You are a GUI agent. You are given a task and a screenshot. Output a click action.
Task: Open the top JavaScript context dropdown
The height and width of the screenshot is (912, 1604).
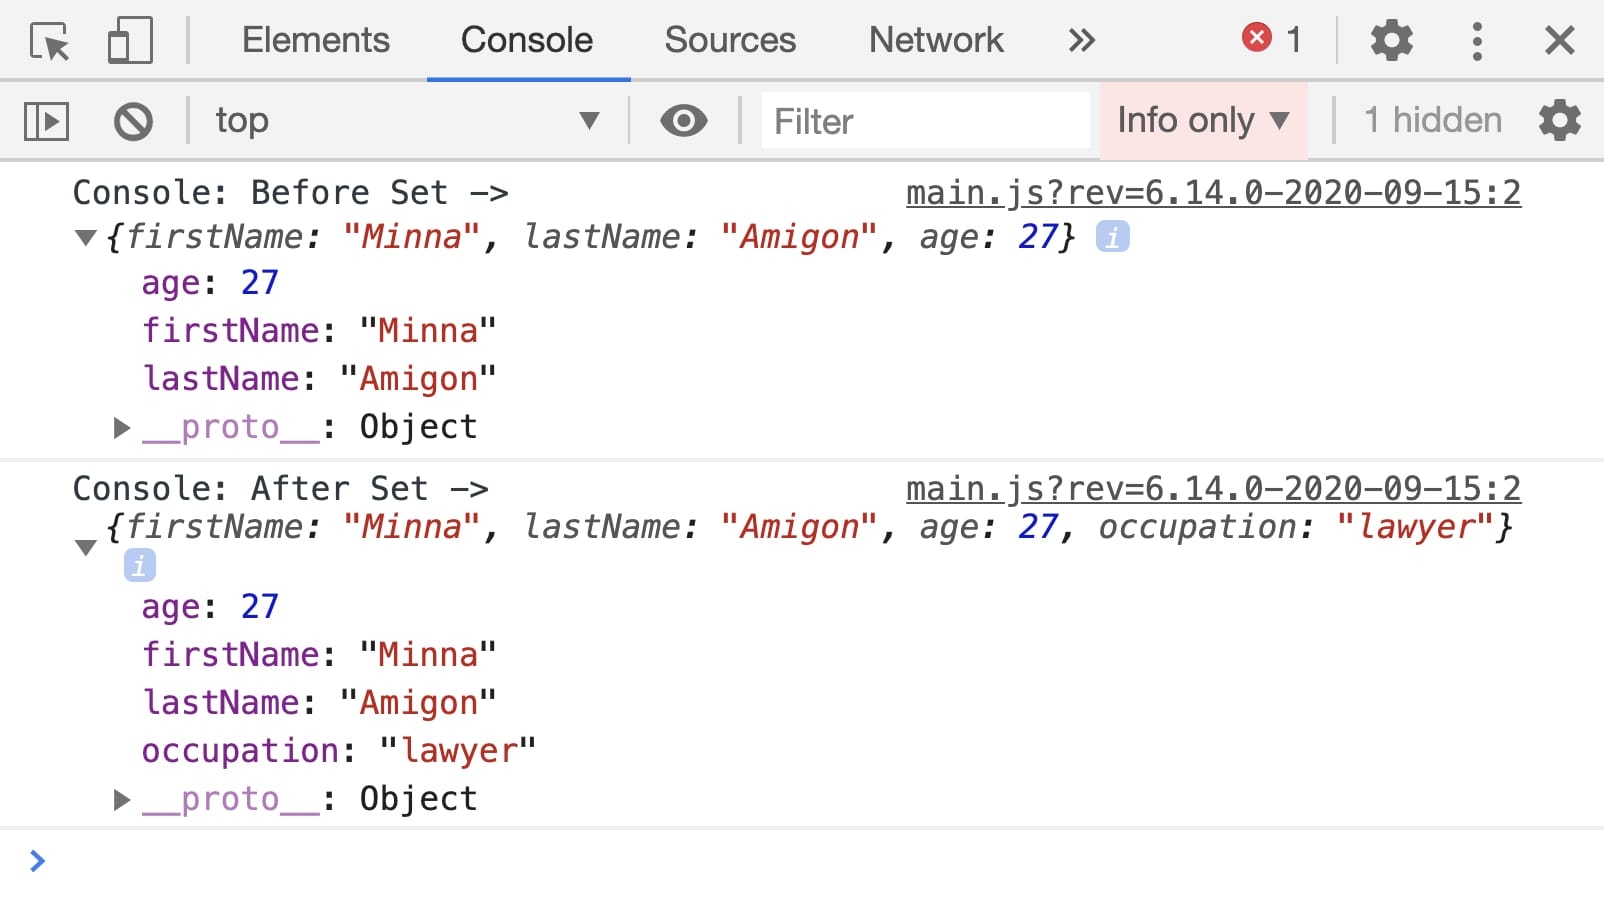click(407, 121)
